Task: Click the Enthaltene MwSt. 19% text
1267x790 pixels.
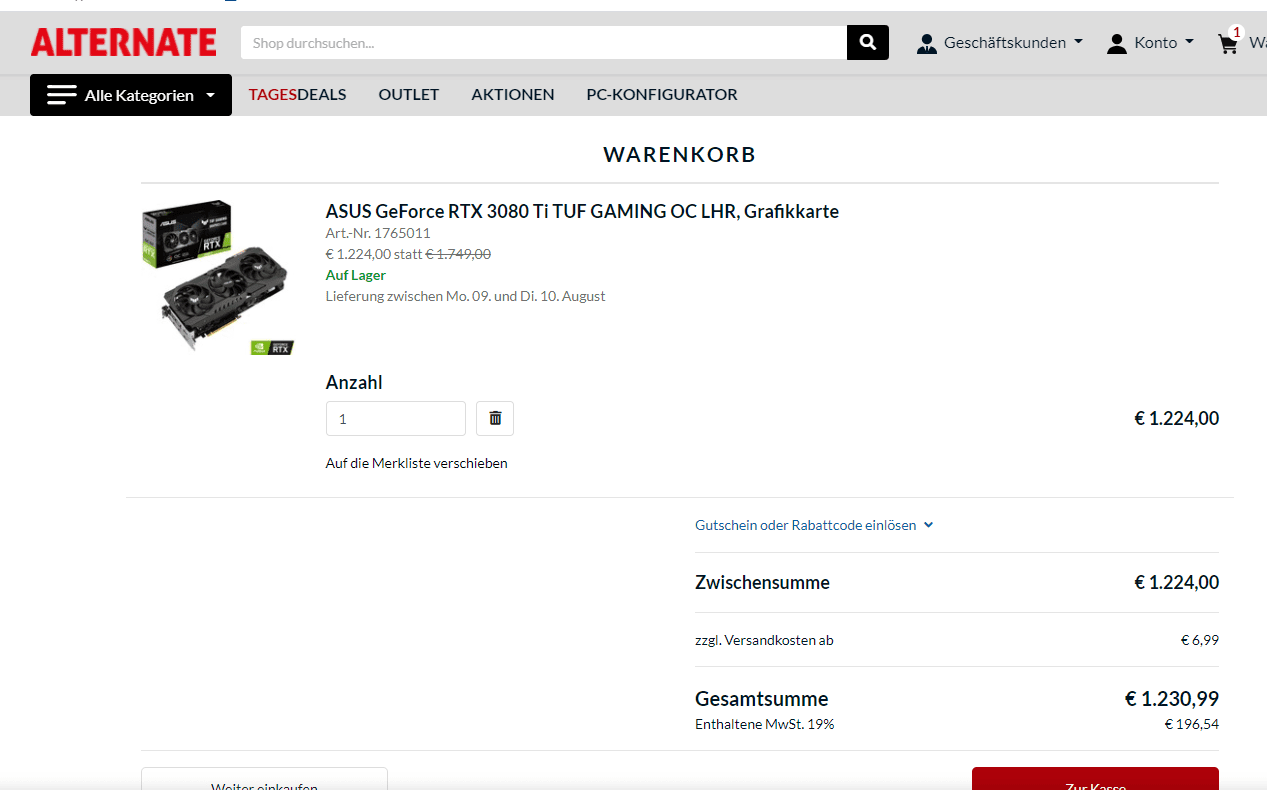Action: coord(765,724)
